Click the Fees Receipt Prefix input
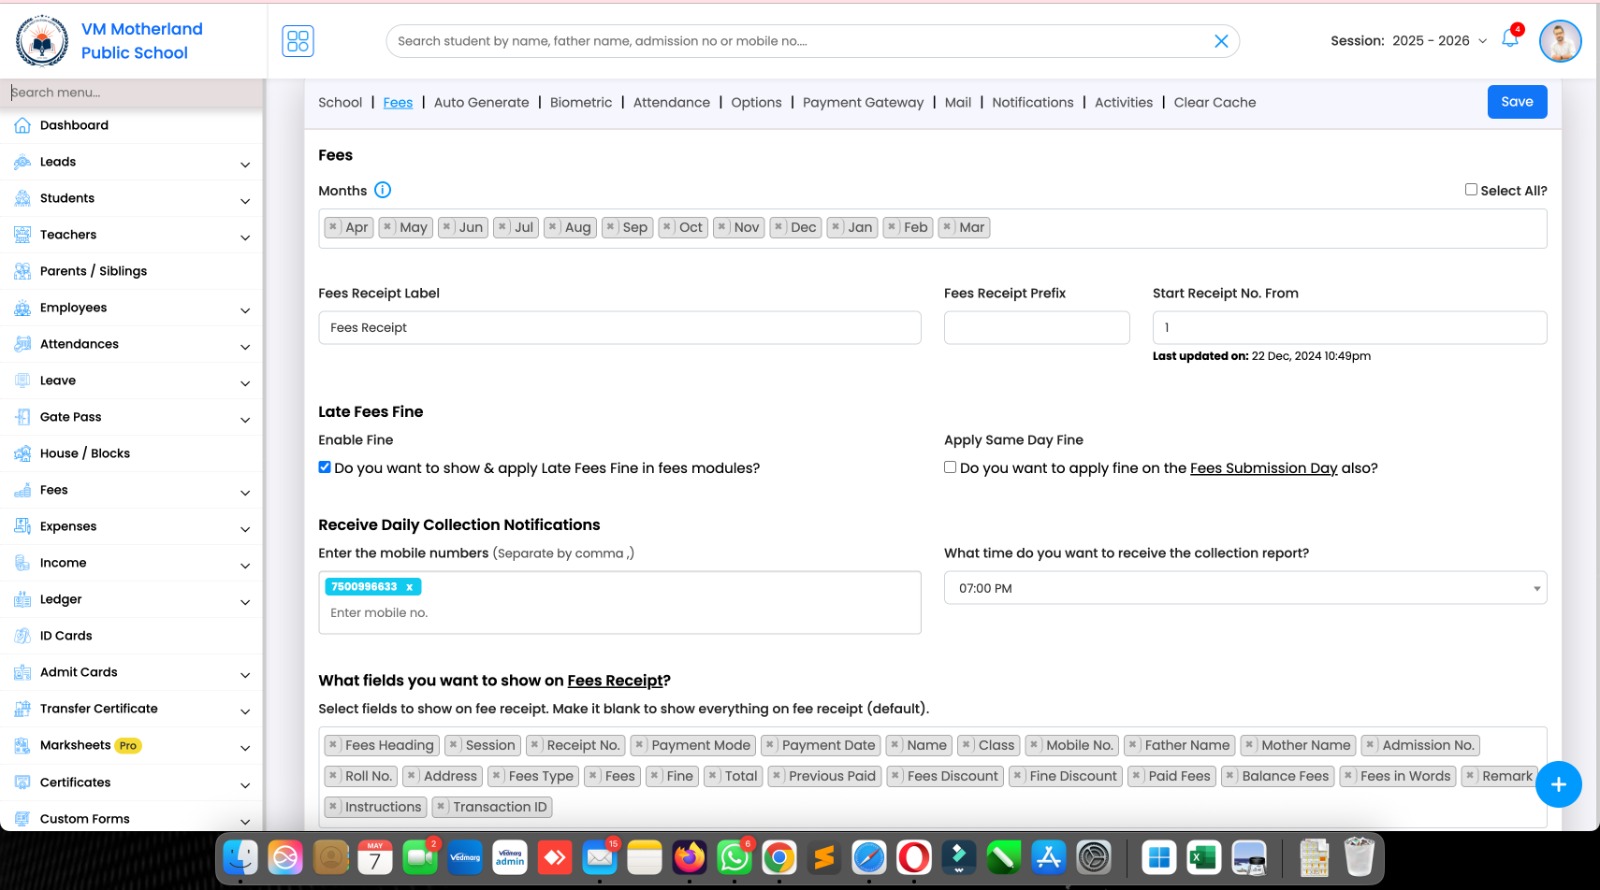Image resolution: width=1600 pixels, height=890 pixels. pos(1037,328)
